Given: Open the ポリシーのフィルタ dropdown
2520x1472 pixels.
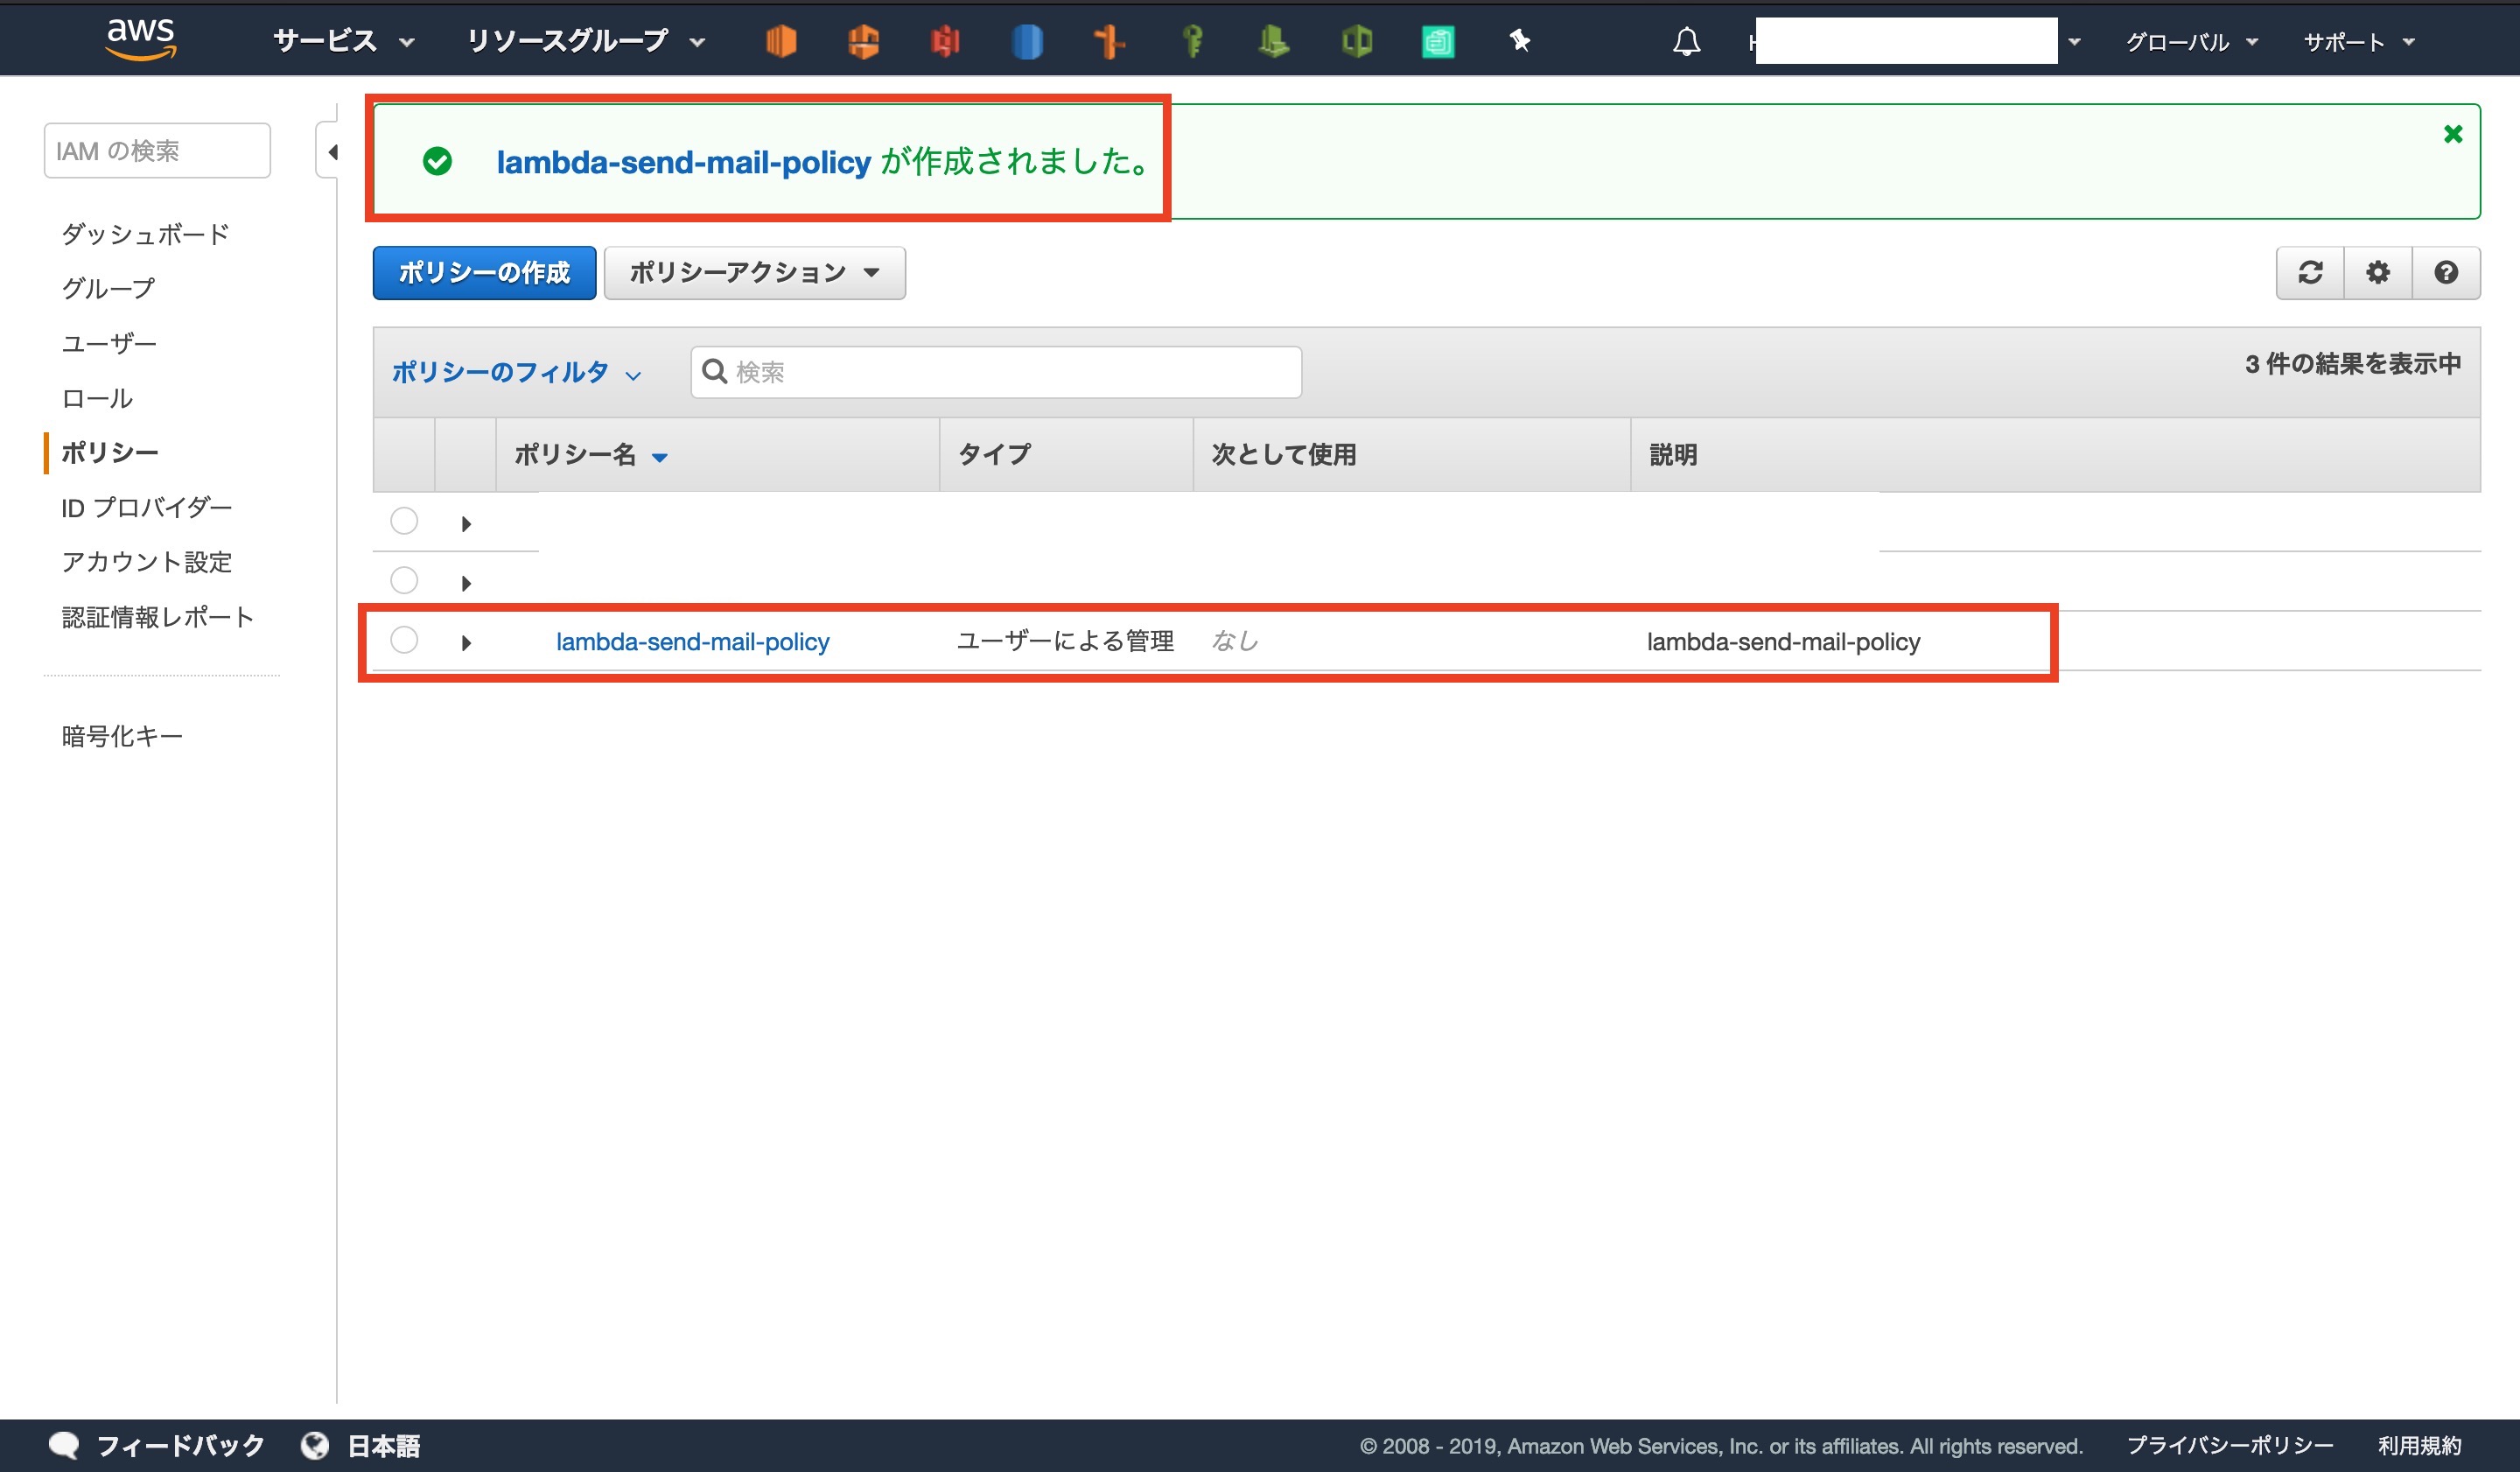Looking at the screenshot, I should click(x=515, y=373).
